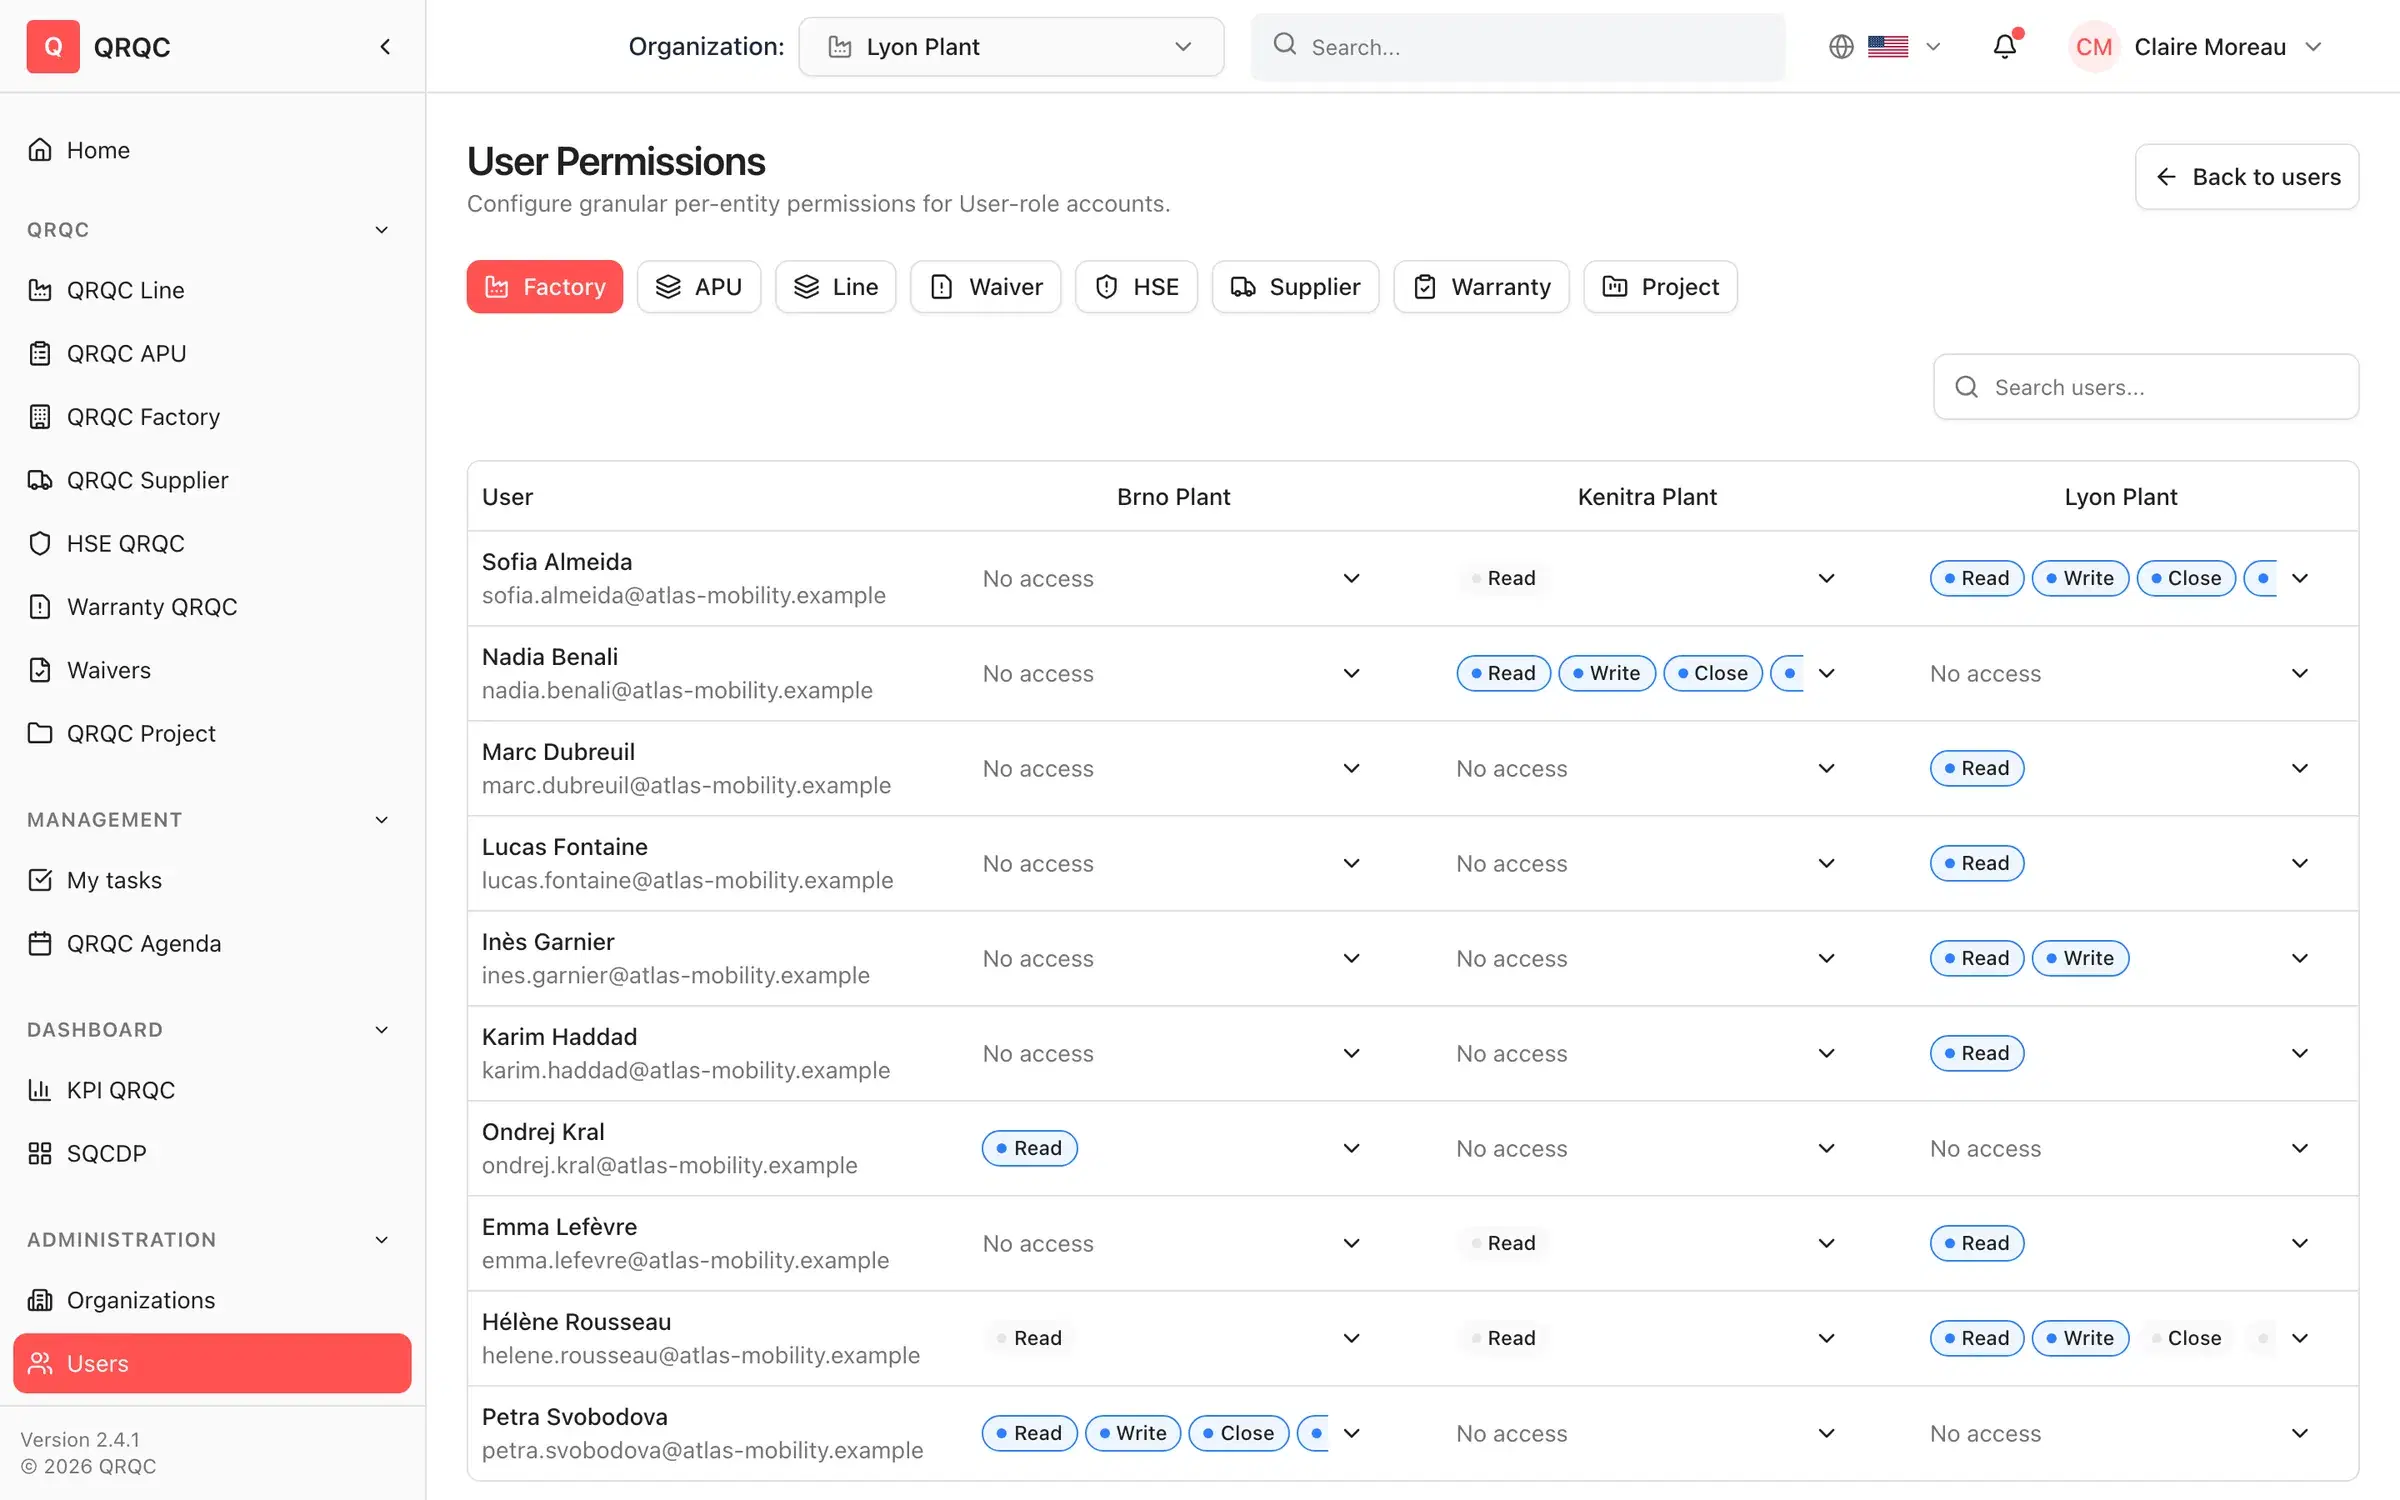Open the Organization Lyon Plant dropdown
Viewport: 2400px width, 1500px height.
(x=1011, y=46)
